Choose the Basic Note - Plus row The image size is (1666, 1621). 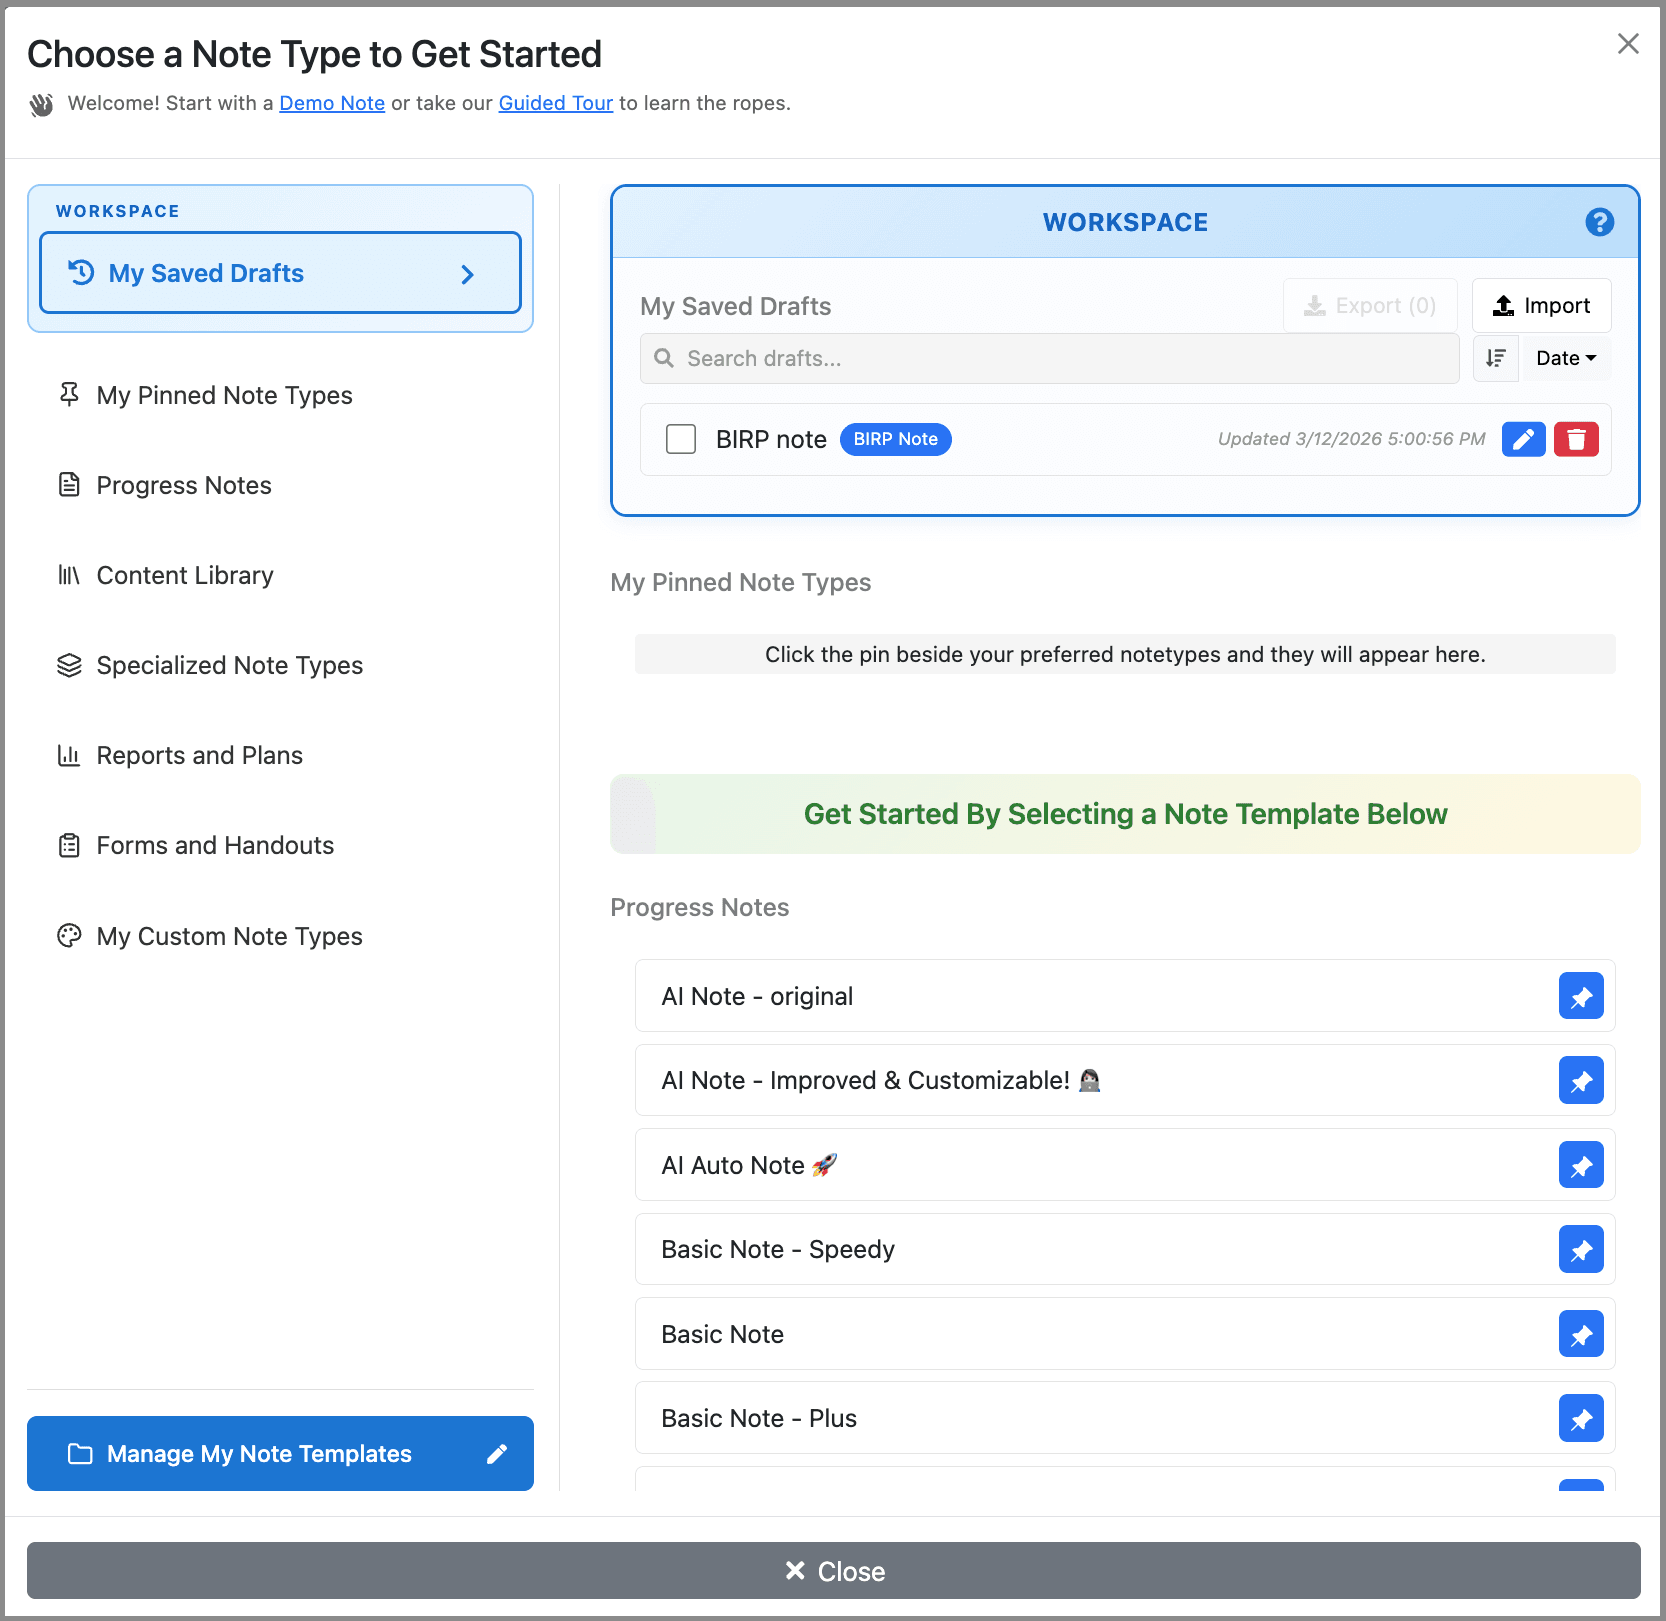1125,1418
